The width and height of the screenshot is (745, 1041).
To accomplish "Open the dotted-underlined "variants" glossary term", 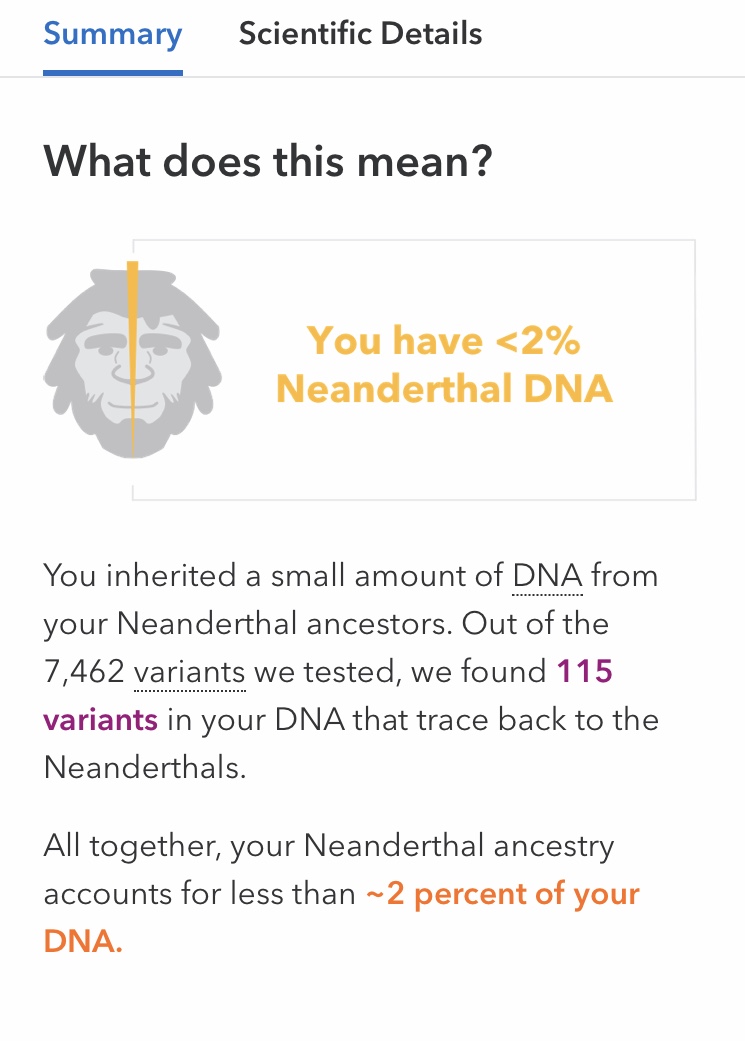I will point(190,673).
